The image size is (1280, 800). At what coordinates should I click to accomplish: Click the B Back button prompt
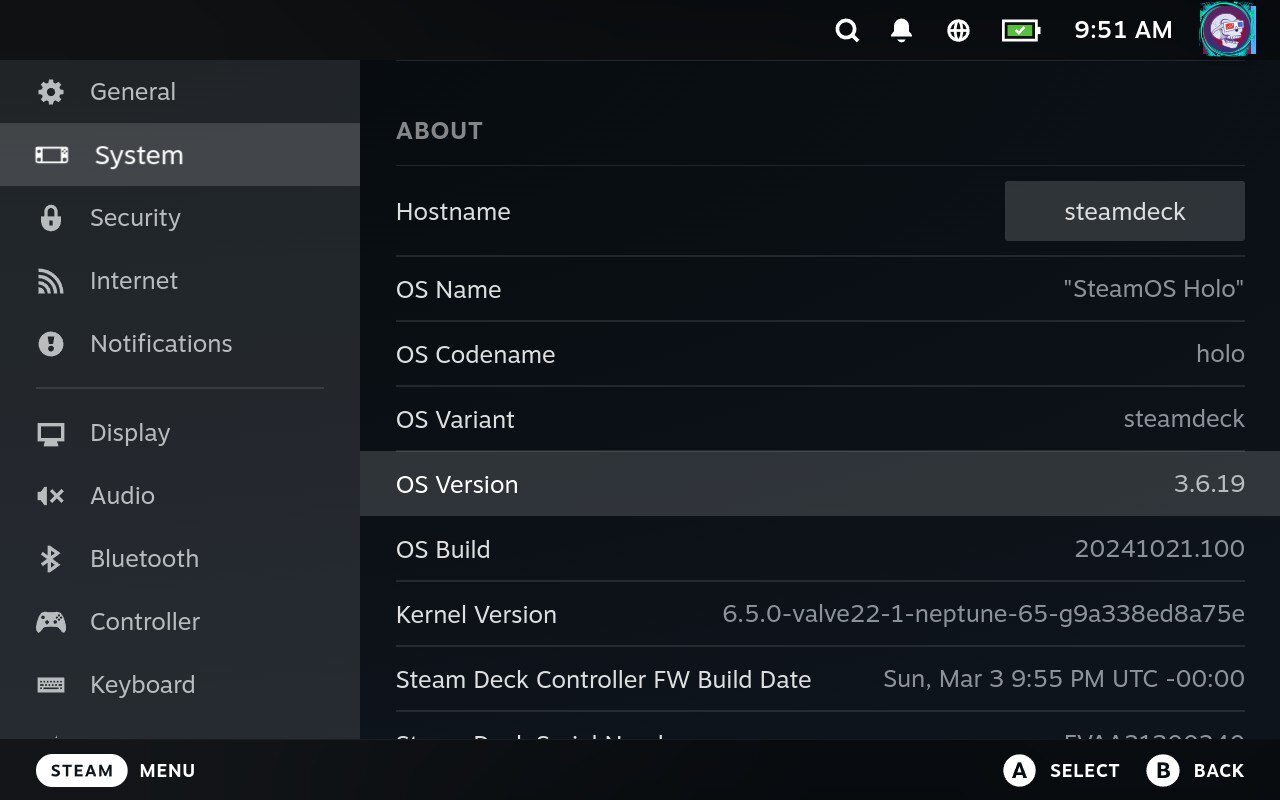click(x=1196, y=770)
